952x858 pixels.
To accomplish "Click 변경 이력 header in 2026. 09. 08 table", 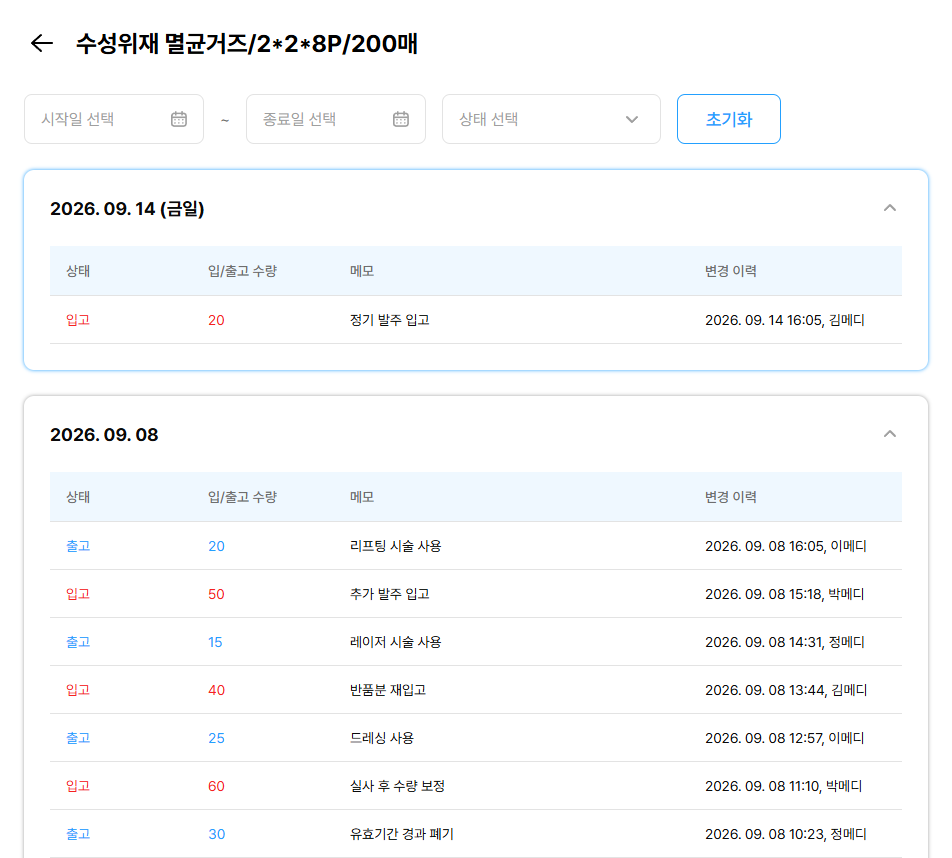I will 730,497.
